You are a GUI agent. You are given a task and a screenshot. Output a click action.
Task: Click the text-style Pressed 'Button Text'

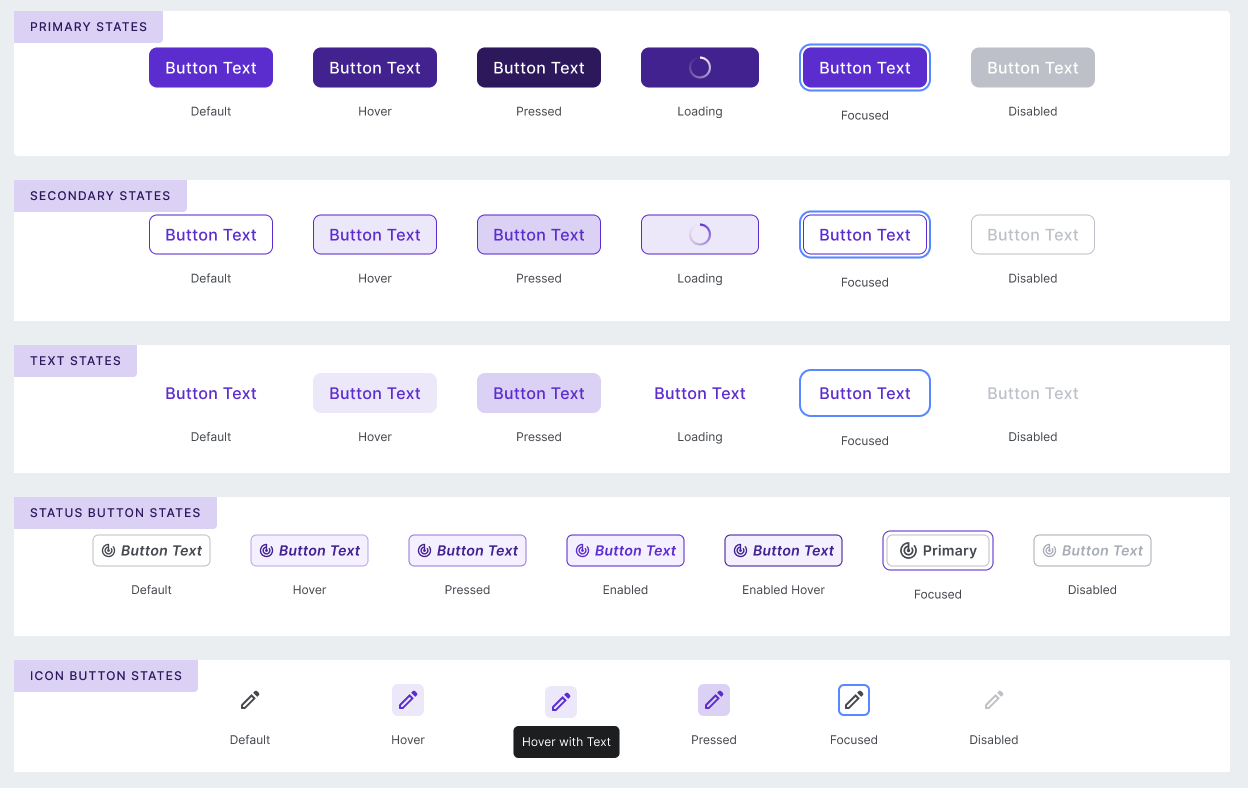click(x=539, y=393)
